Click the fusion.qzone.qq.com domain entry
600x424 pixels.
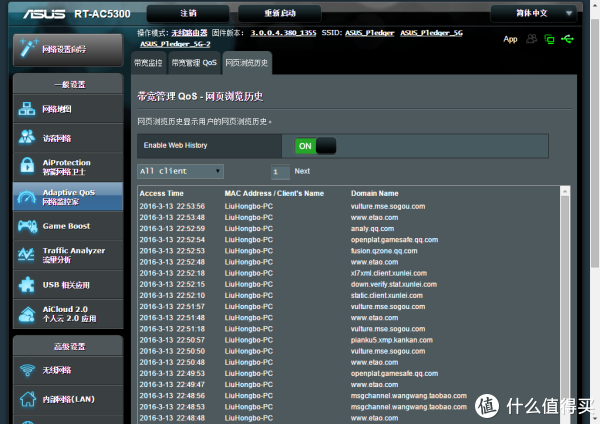pyautogui.click(x=384, y=251)
